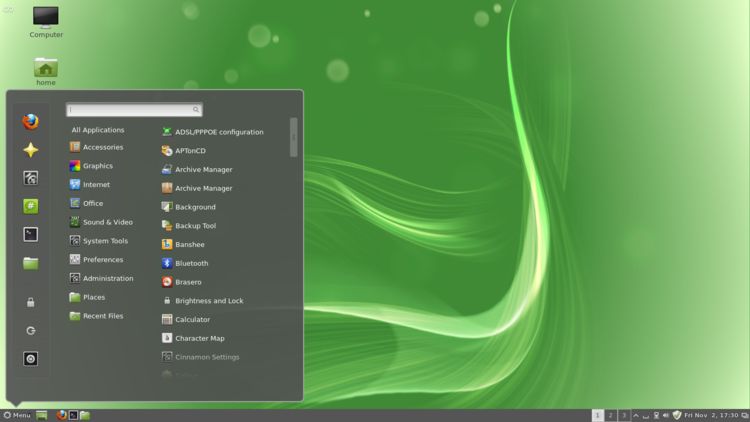Open Terminal from the favorites sidebar

pyautogui.click(x=31, y=234)
